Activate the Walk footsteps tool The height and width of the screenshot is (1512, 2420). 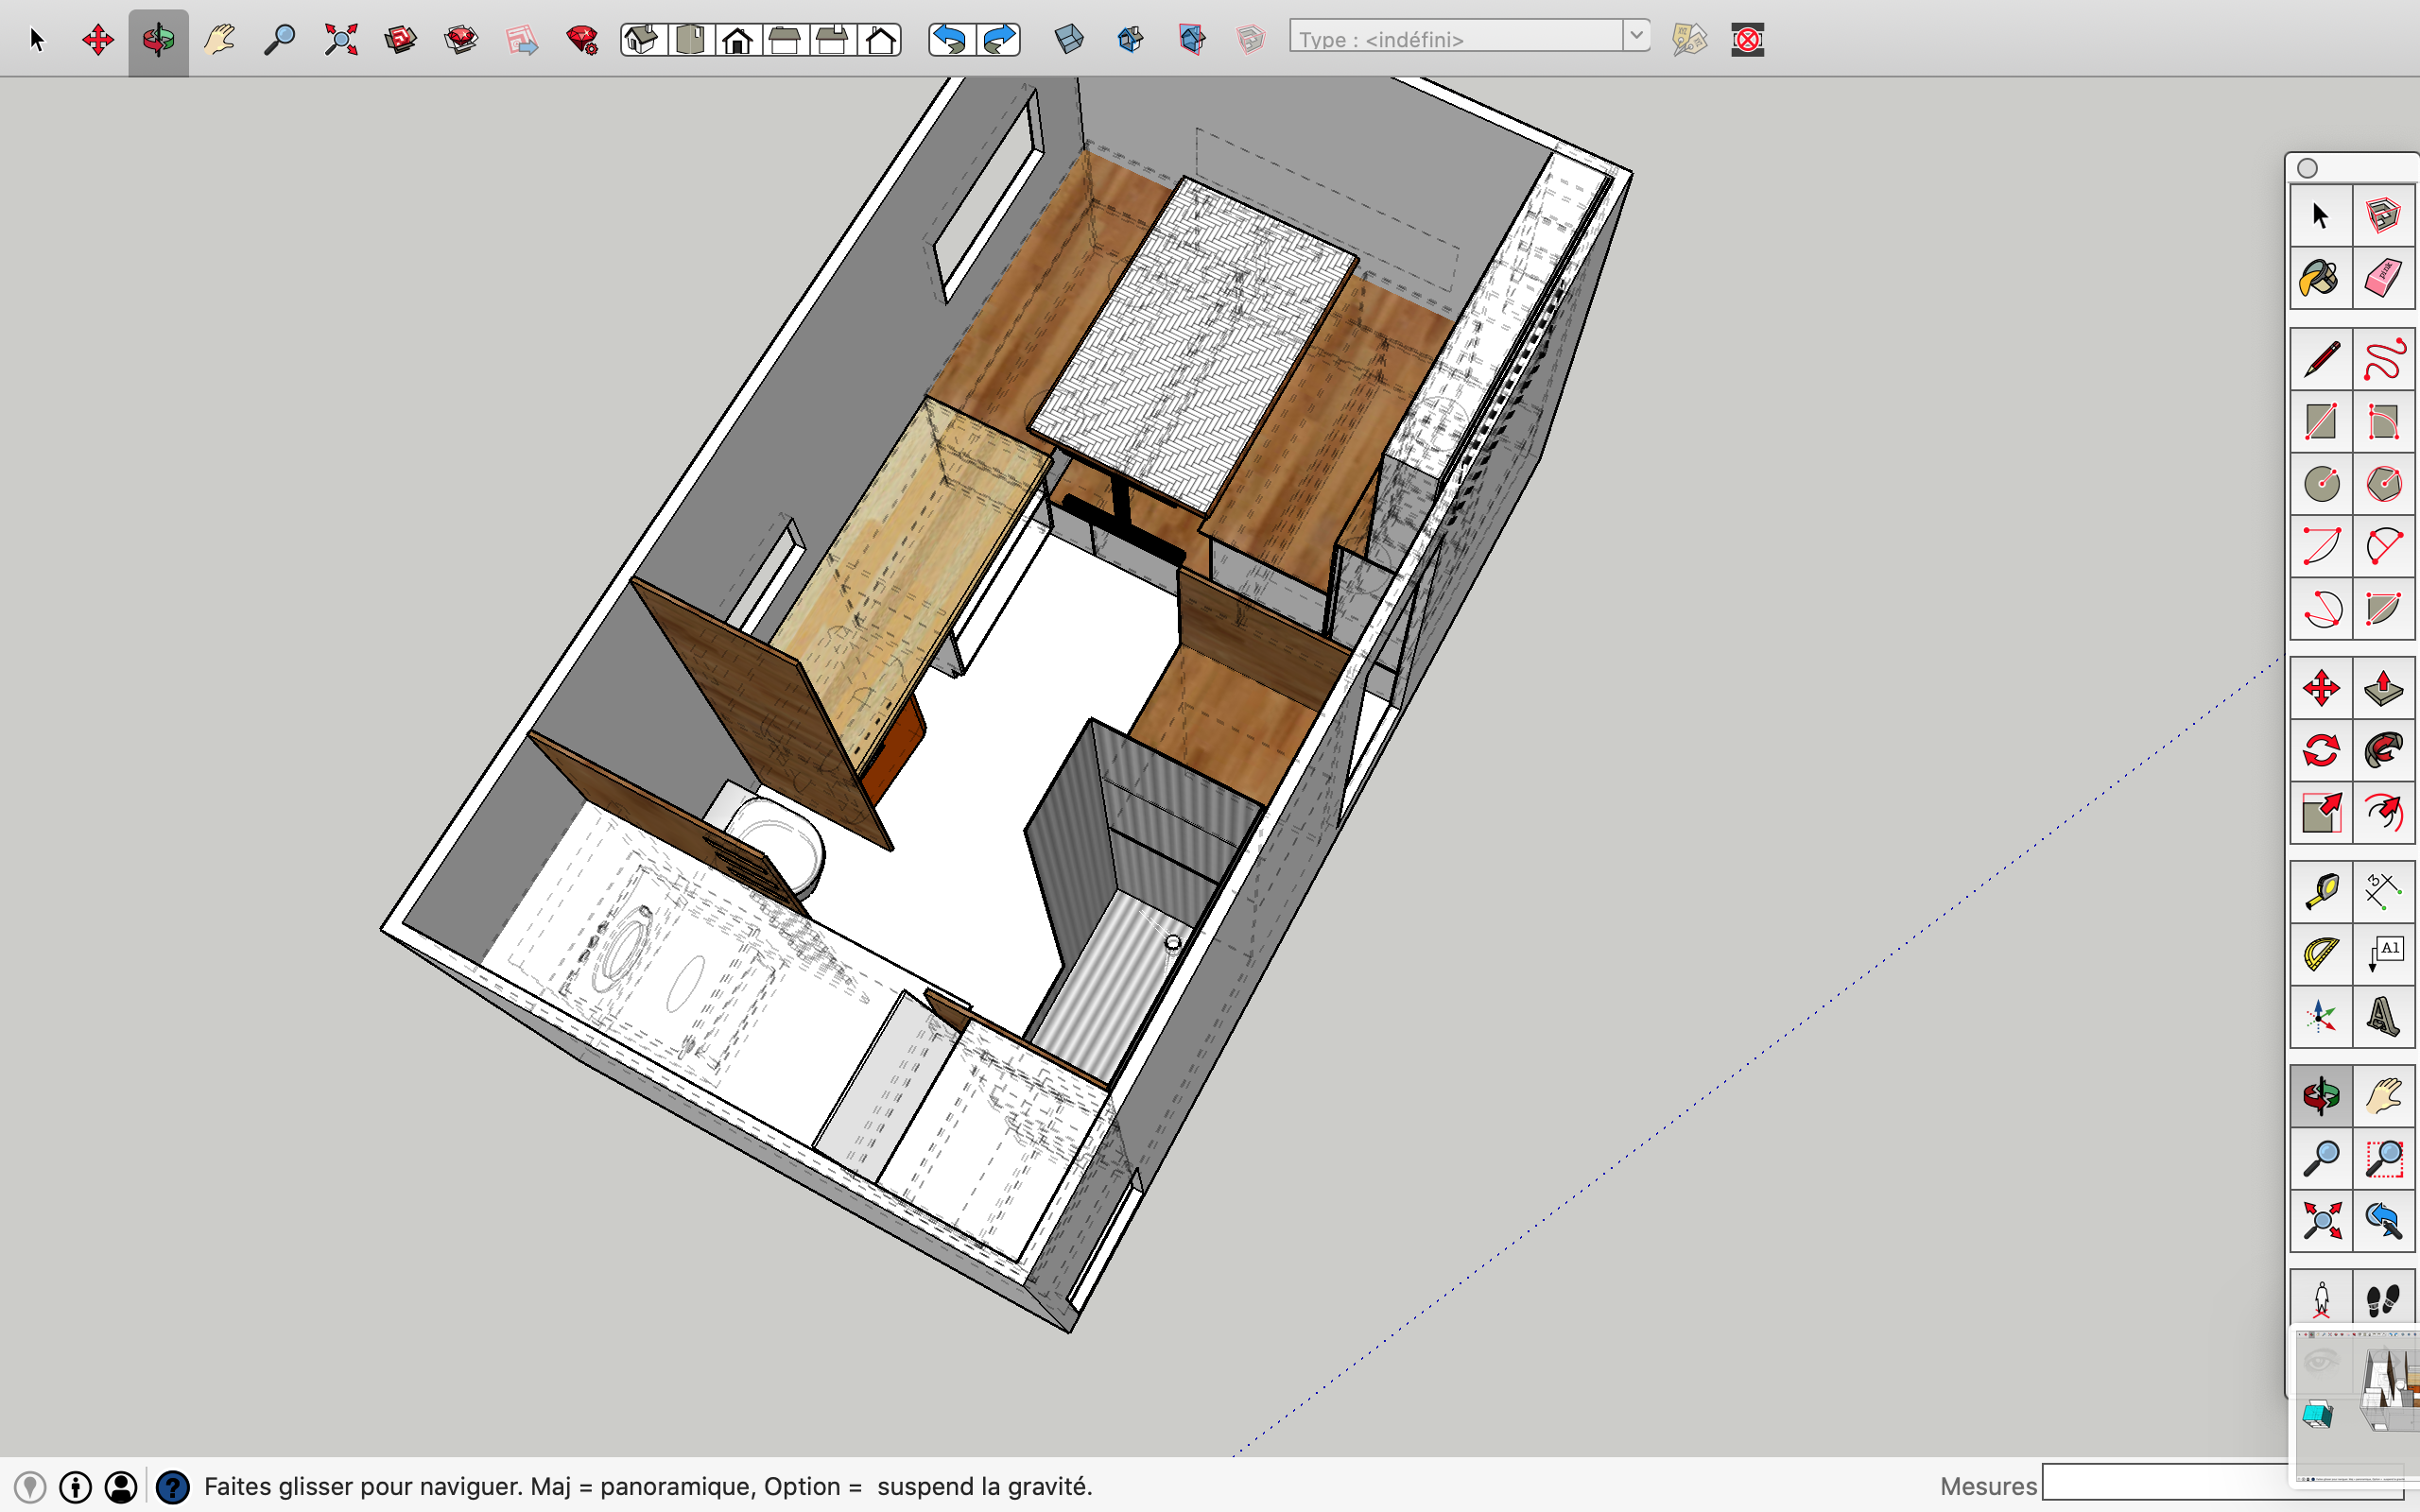click(2383, 1299)
